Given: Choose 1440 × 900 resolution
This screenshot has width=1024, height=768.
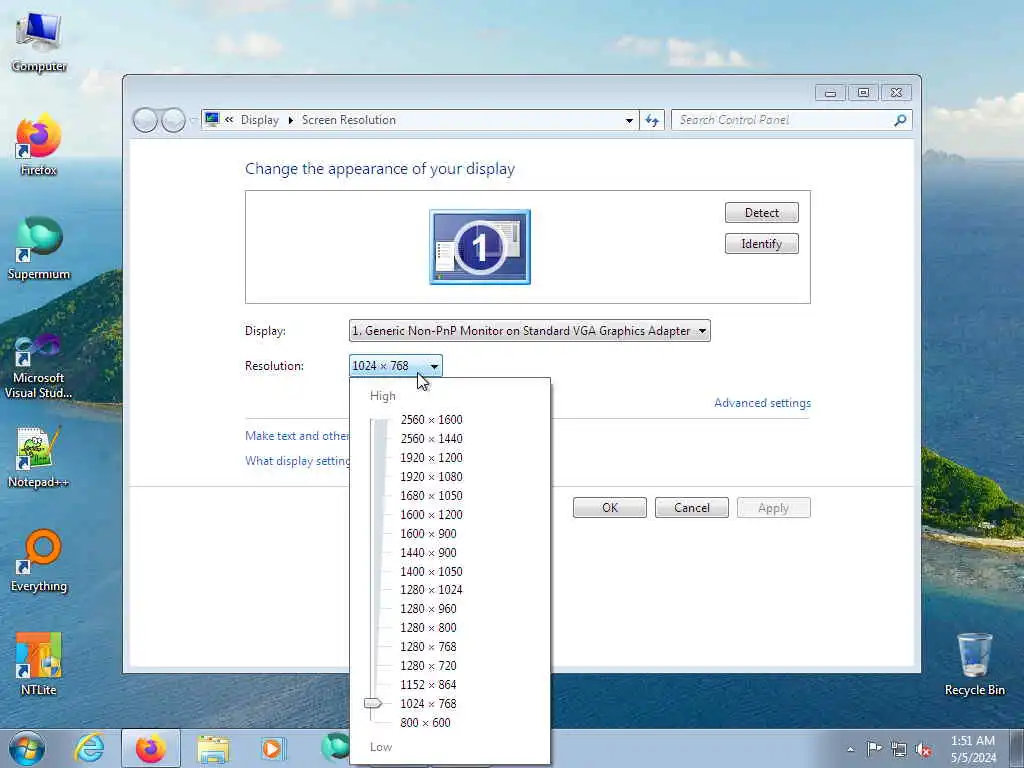Looking at the screenshot, I should click(x=428, y=552).
